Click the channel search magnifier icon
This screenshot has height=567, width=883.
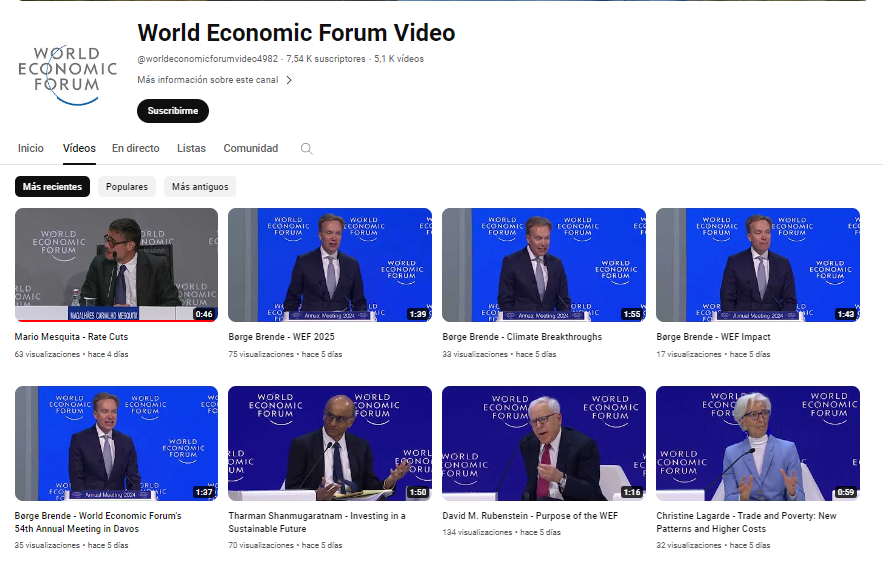(x=306, y=149)
